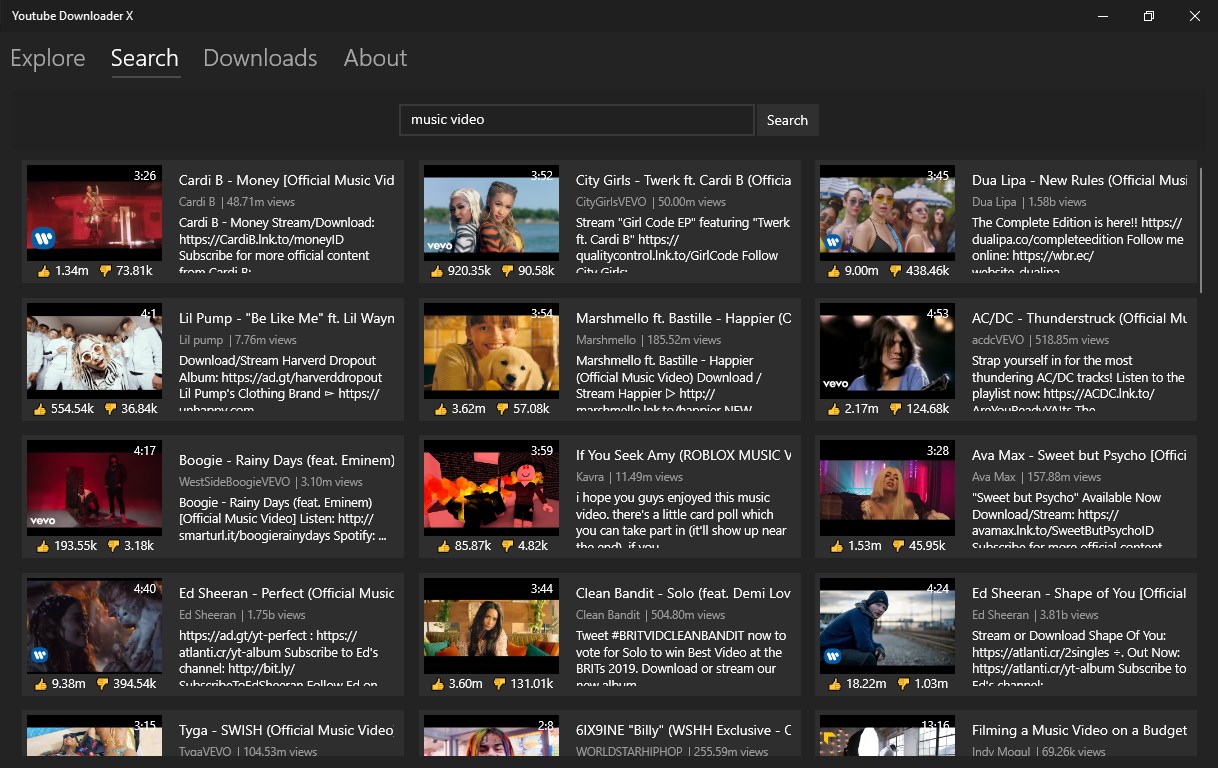The width and height of the screenshot is (1218, 768).
Task: Click dislike icon on Shape of You card
Action: [903, 684]
